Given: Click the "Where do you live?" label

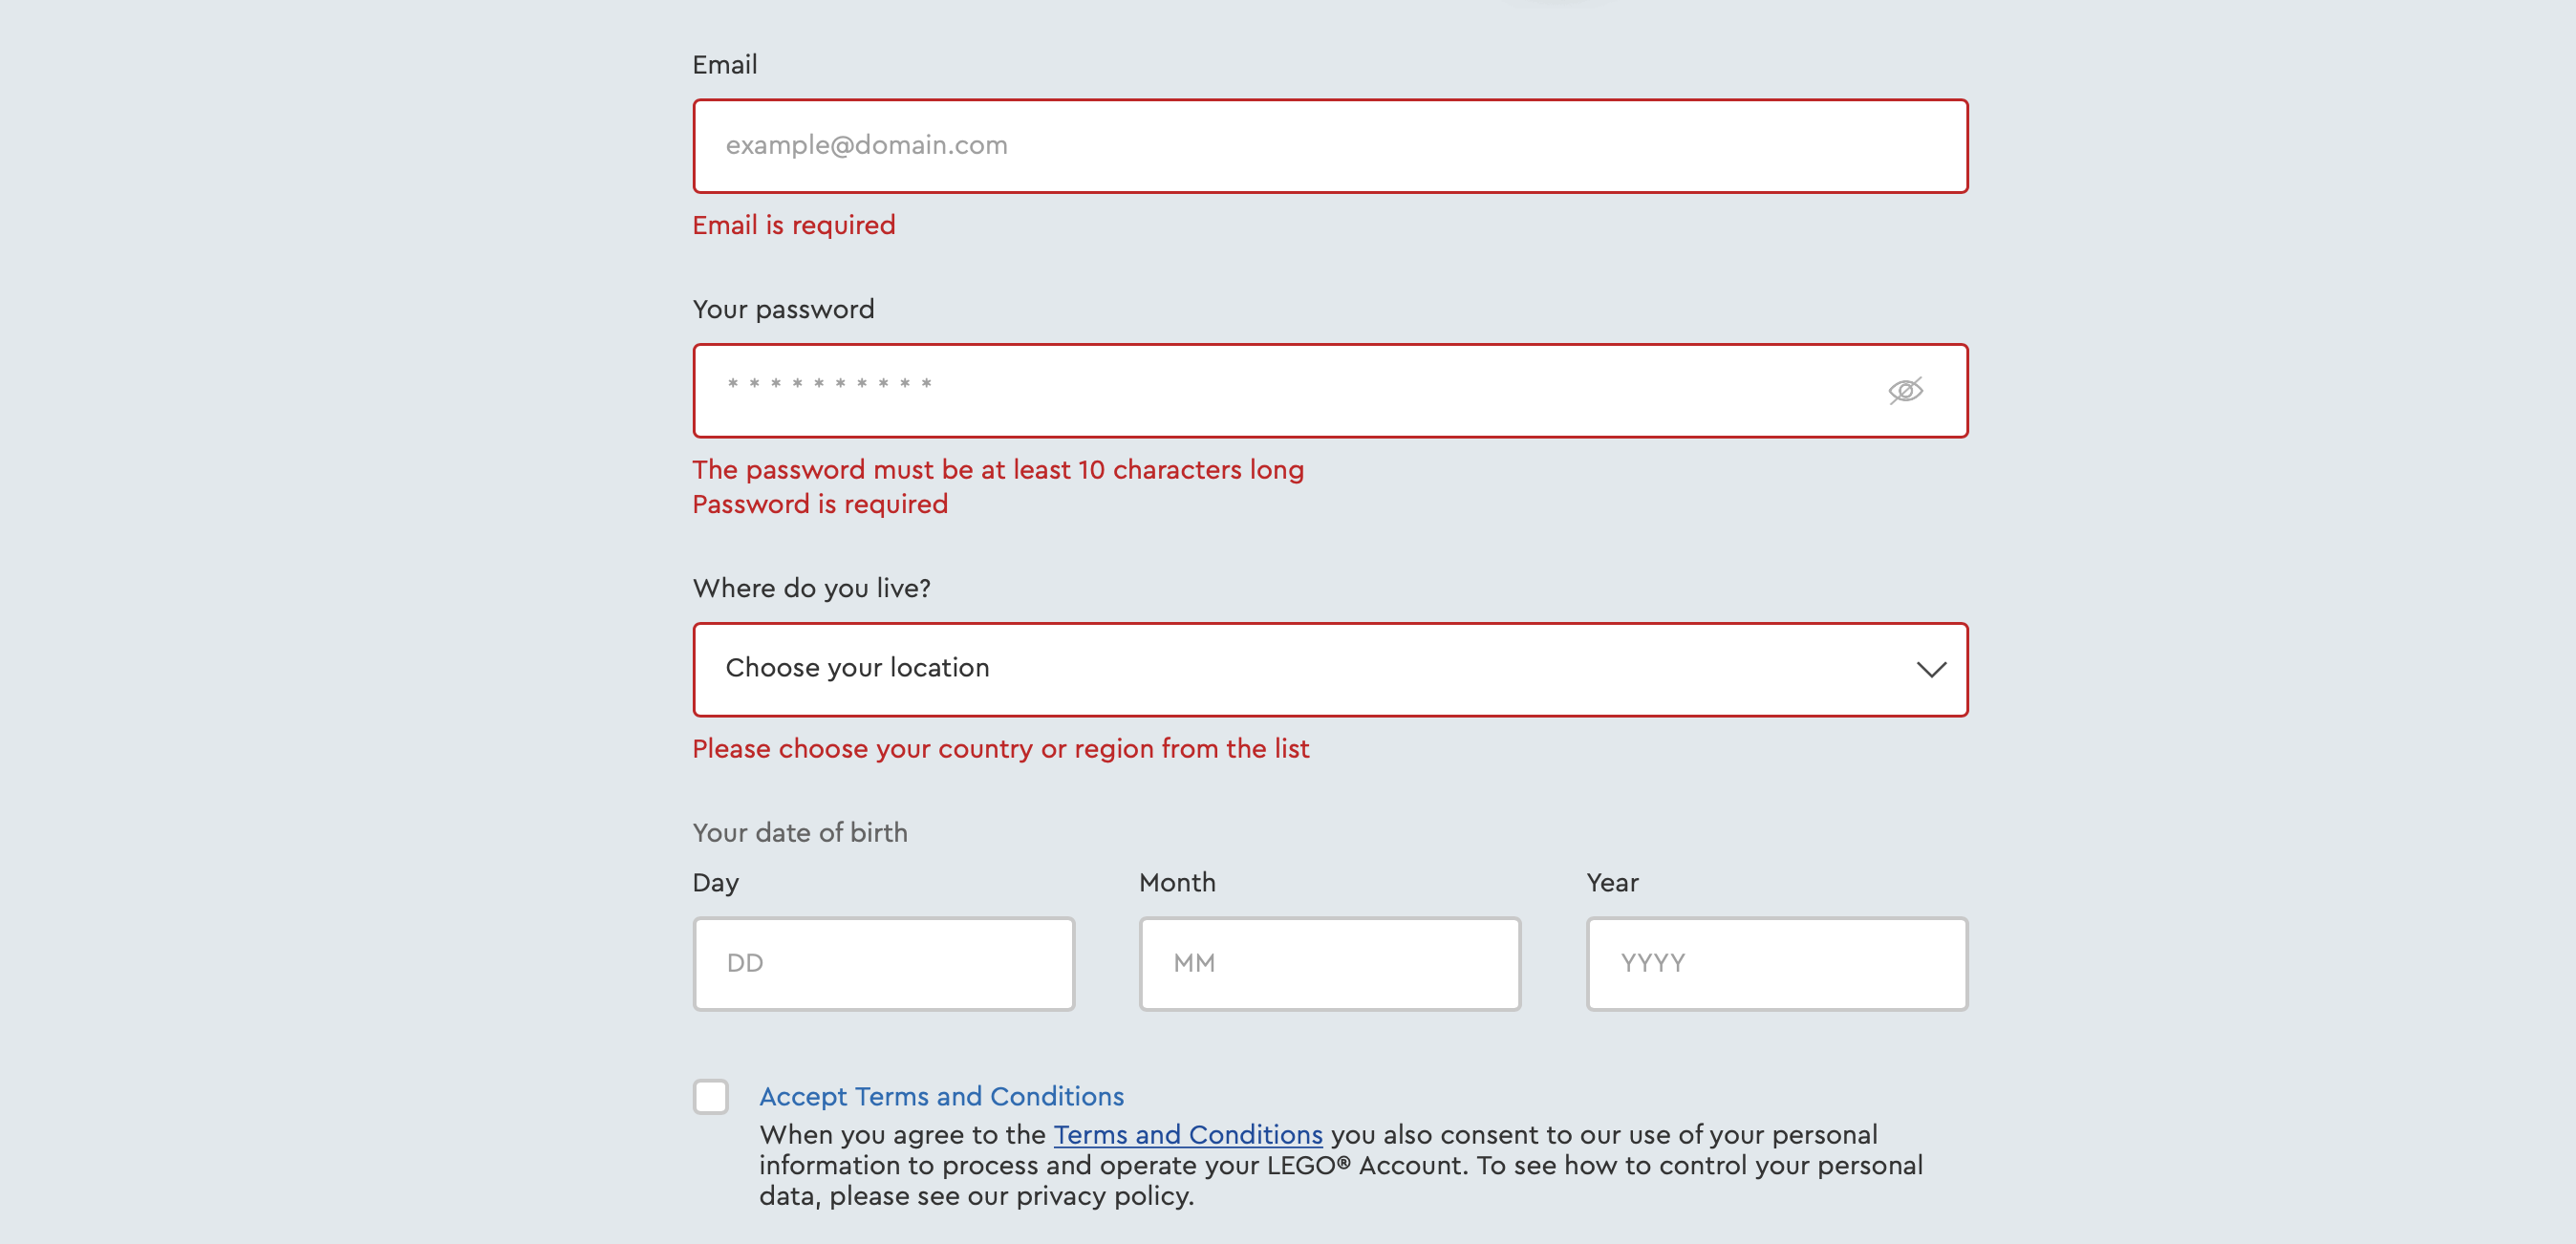Looking at the screenshot, I should click(x=811, y=588).
